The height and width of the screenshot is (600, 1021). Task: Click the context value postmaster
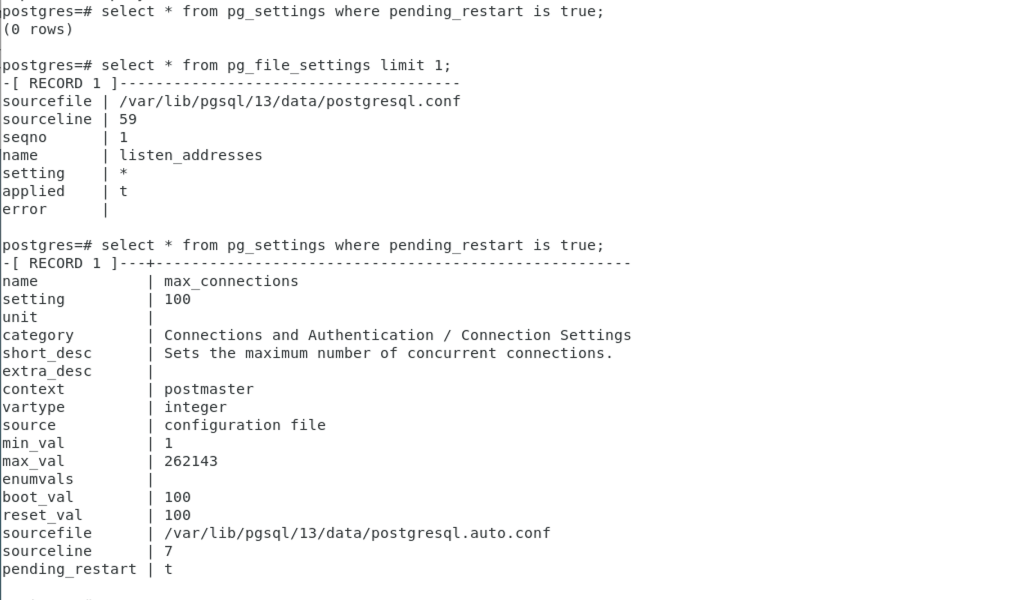tap(209, 390)
